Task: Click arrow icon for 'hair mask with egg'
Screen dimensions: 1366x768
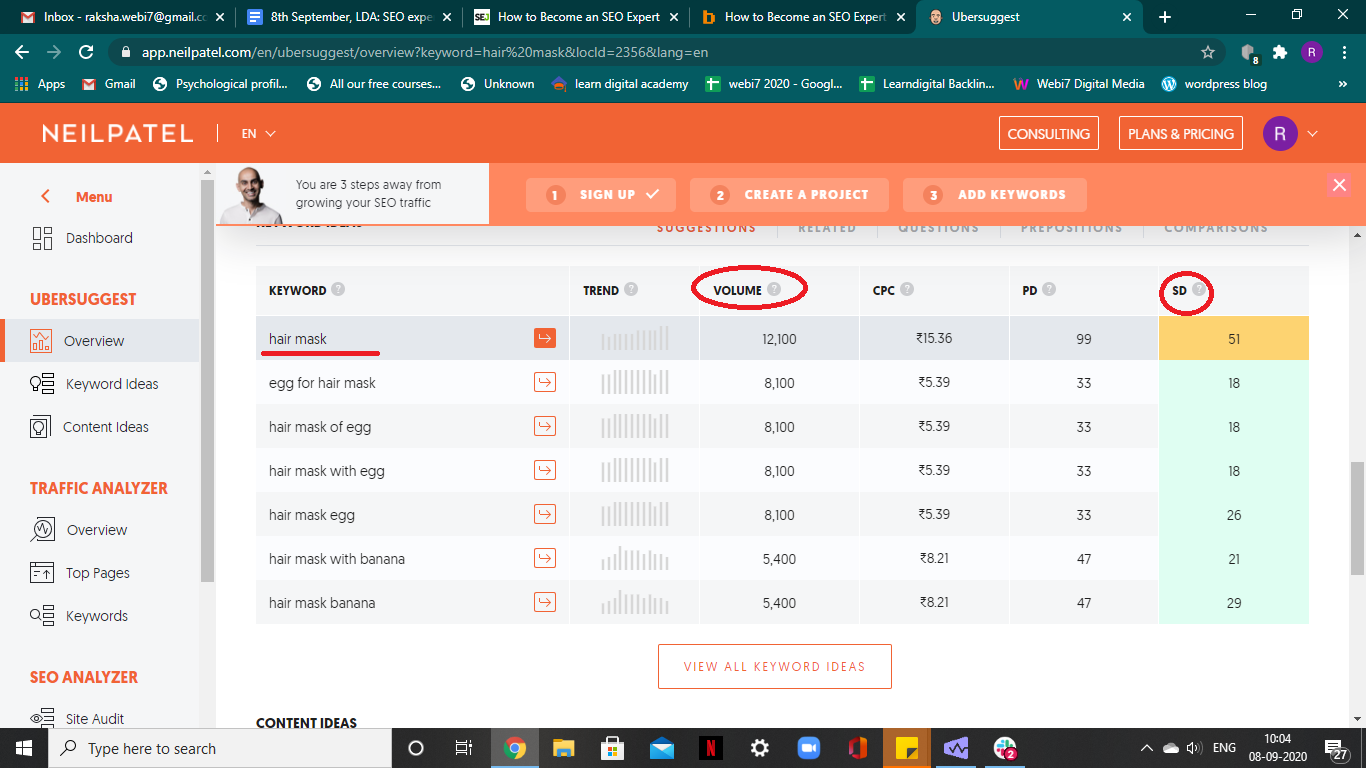Action: click(544, 471)
